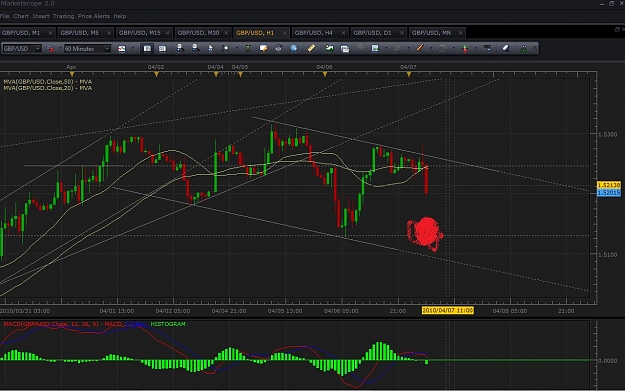Image resolution: width=625 pixels, height=391 pixels.
Task: Open the Chart menu
Action: point(21,16)
